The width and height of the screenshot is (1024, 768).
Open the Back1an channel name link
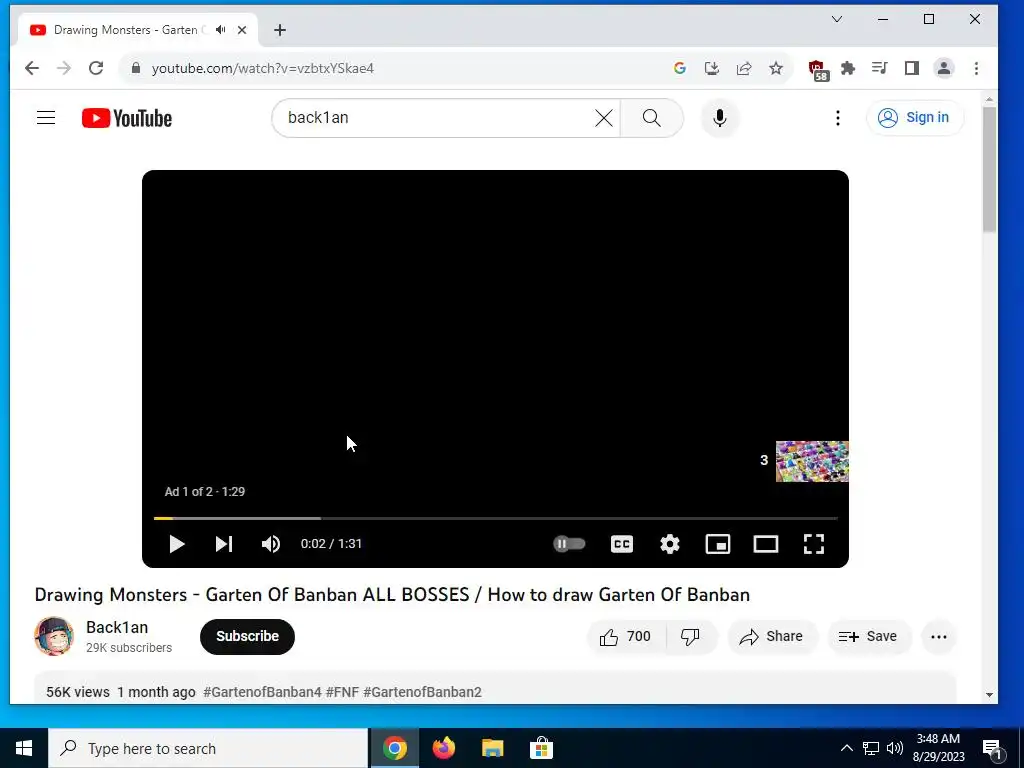pyautogui.click(x=117, y=628)
